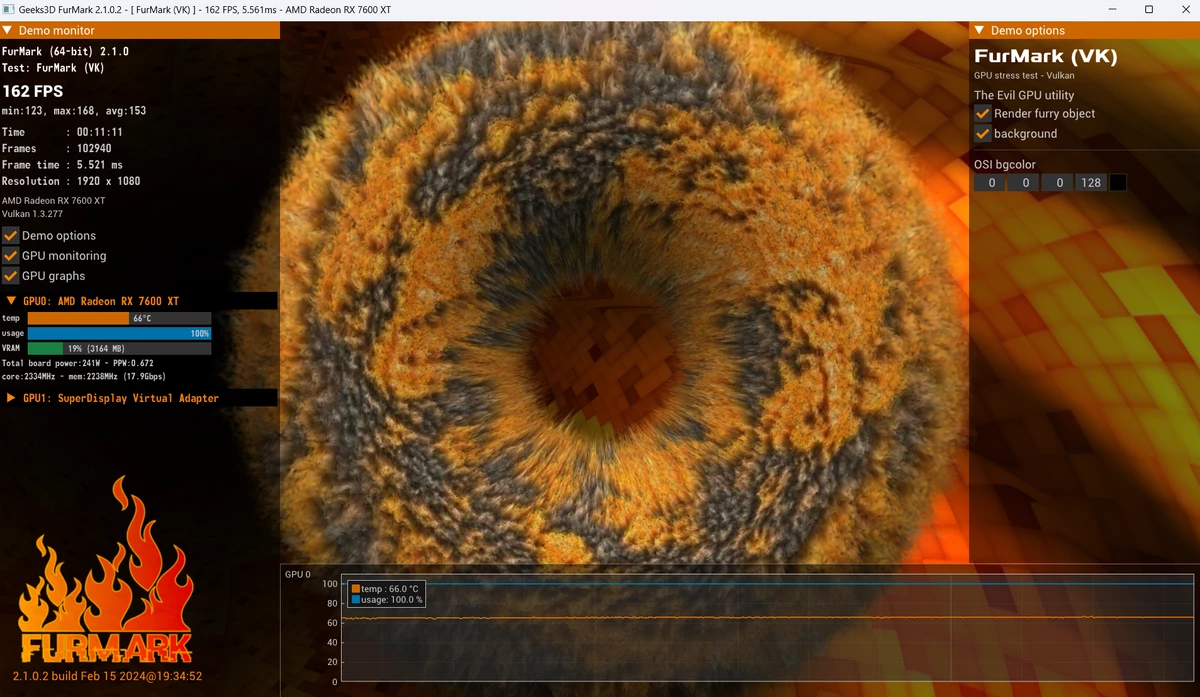Click the VRAM usage bar 19%
This screenshot has height=697, width=1200.
(119, 348)
